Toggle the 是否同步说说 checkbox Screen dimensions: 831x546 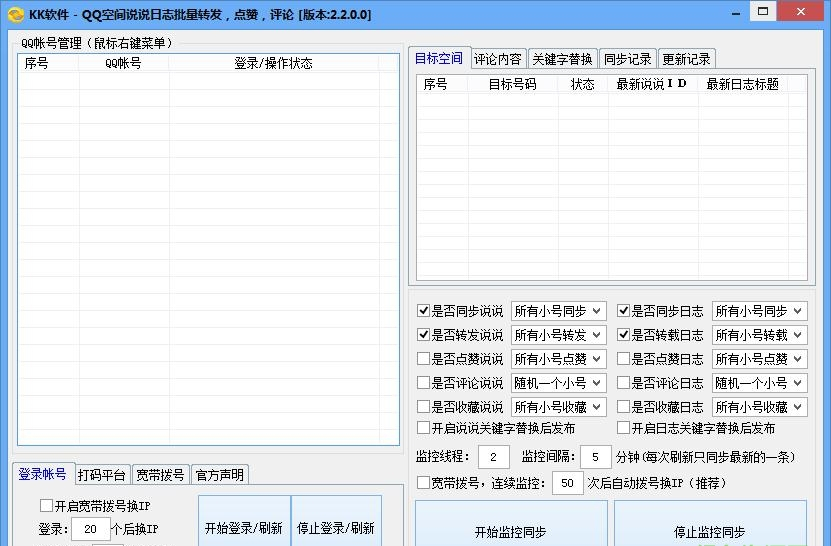click(423, 311)
